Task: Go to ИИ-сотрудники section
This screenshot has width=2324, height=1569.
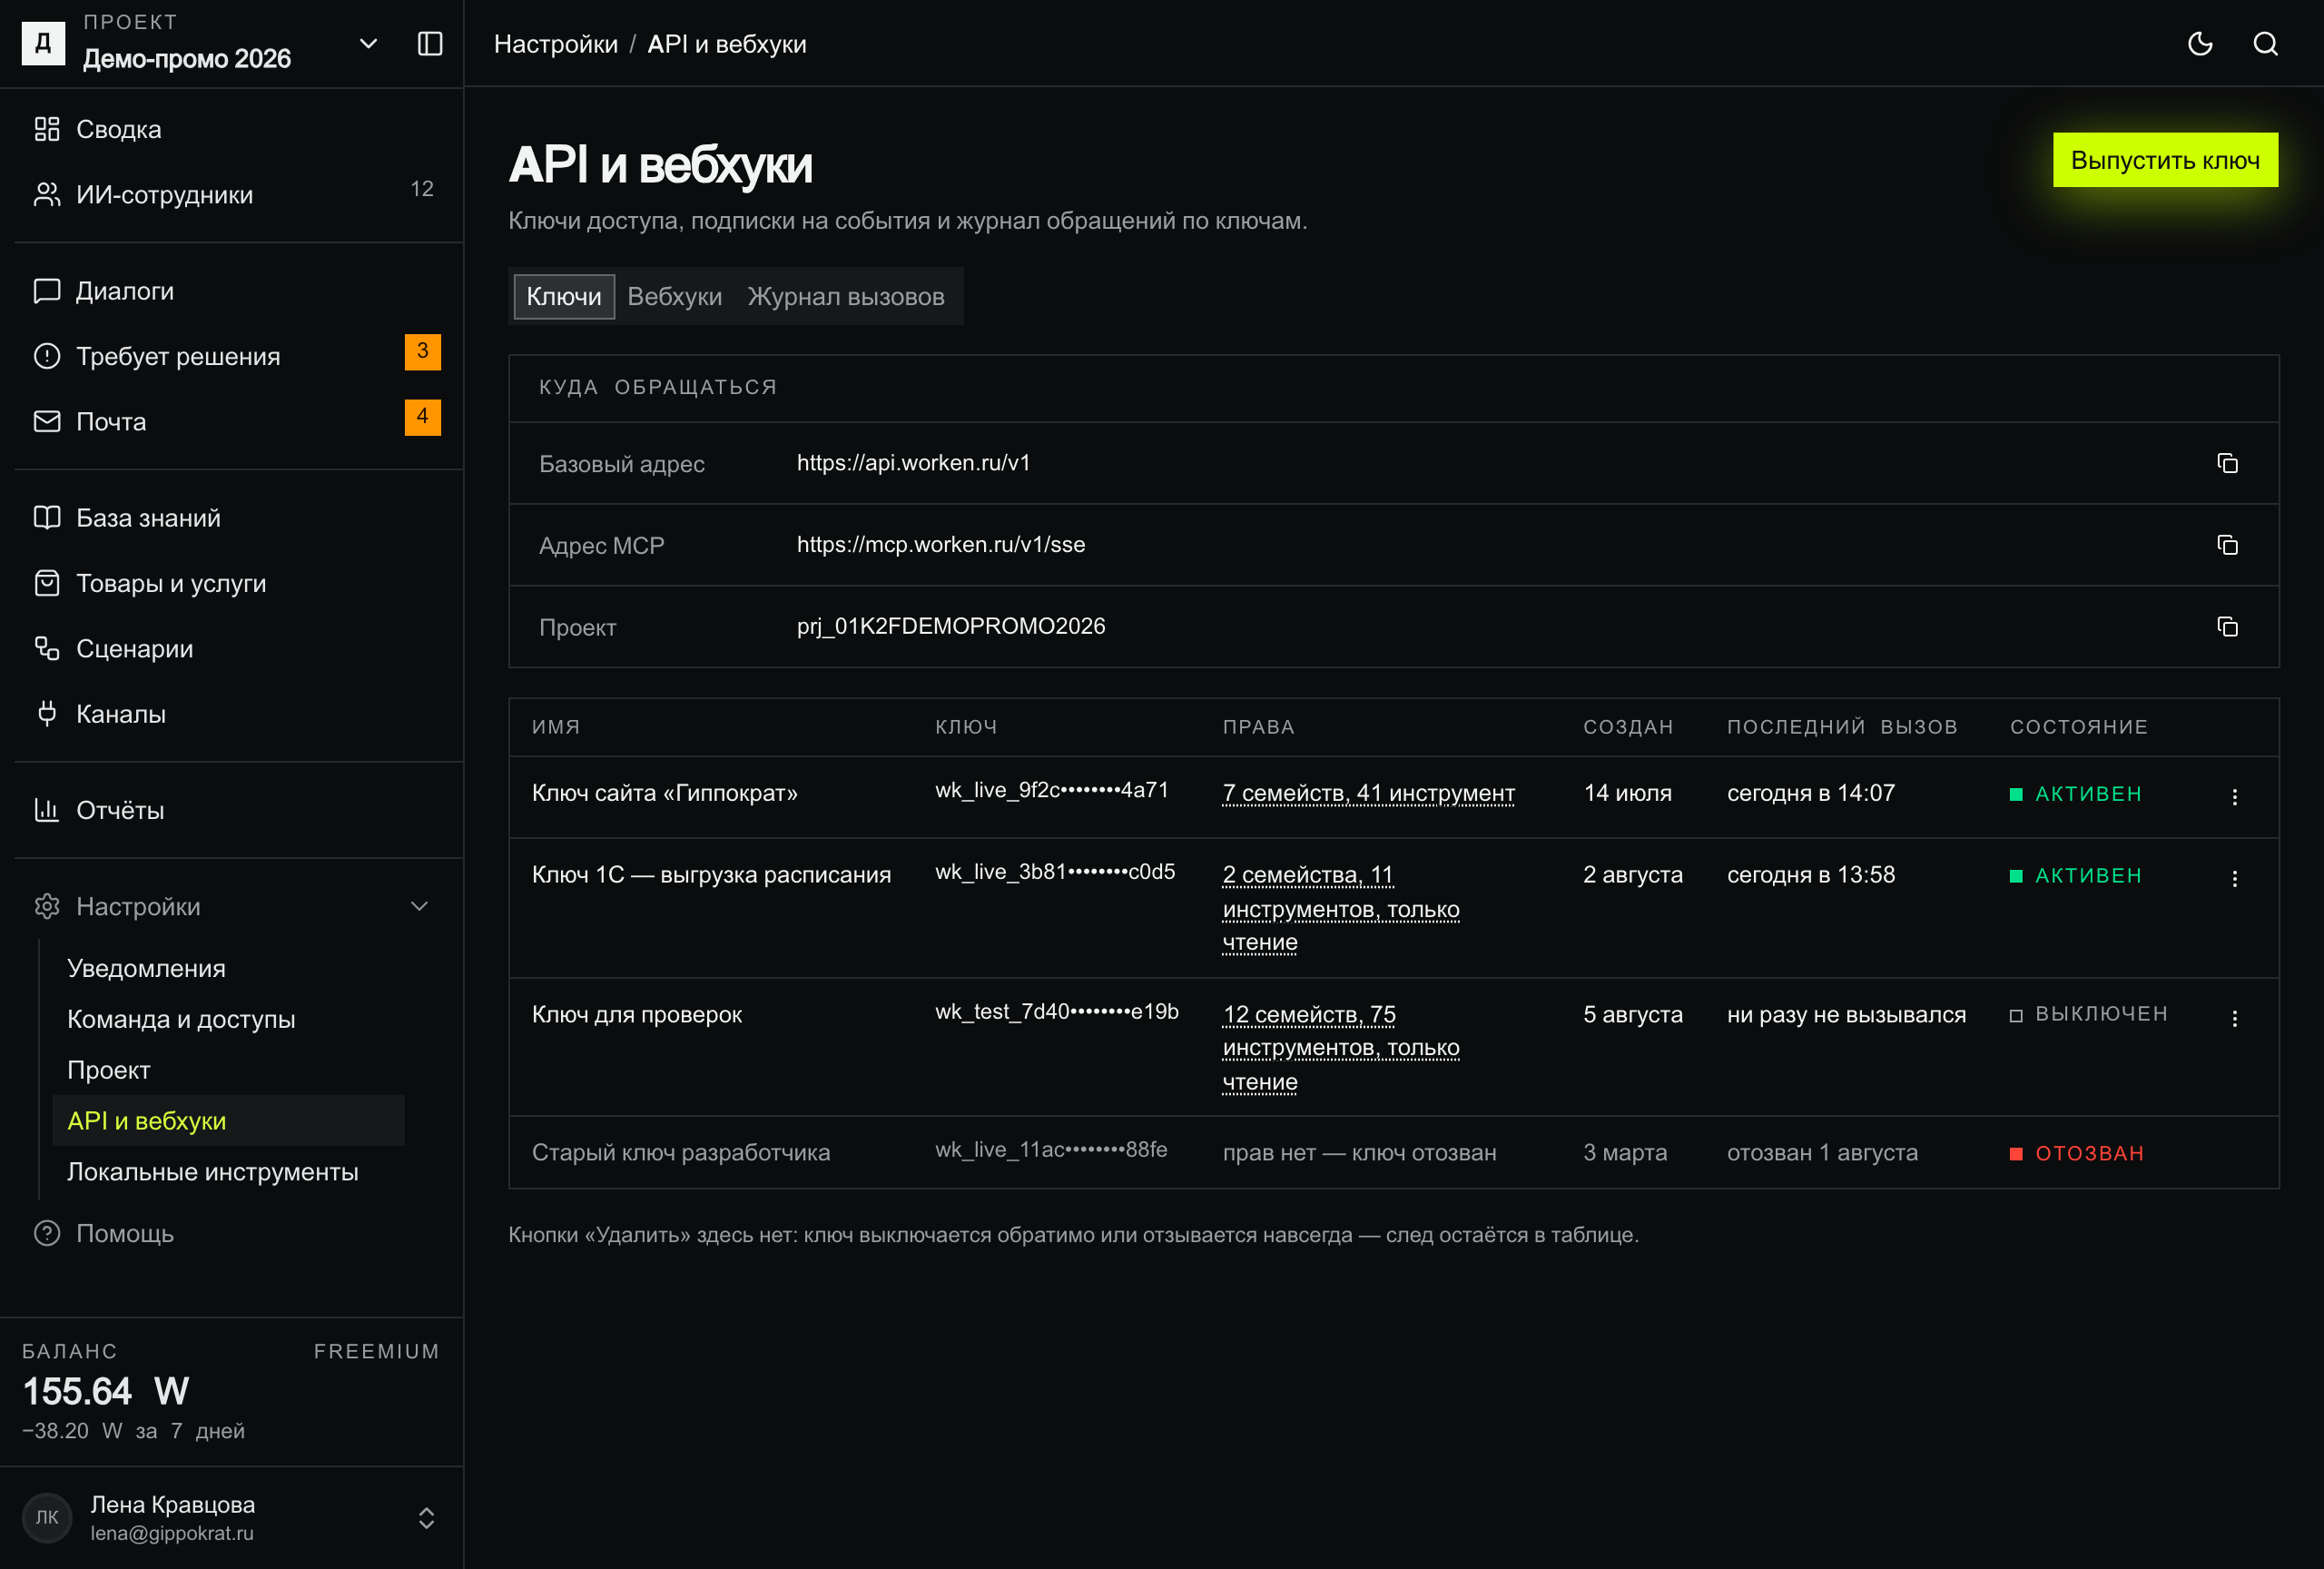Action: 232,195
